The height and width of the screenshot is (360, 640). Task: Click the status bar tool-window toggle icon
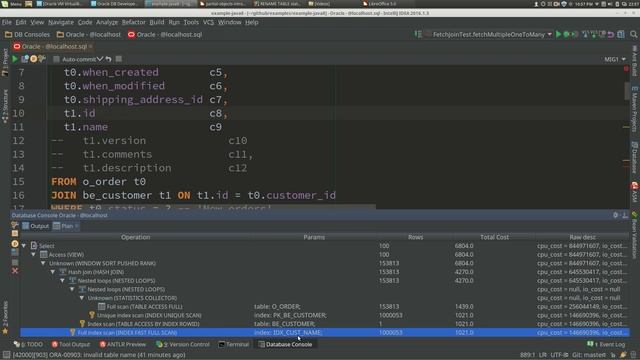click(6, 355)
